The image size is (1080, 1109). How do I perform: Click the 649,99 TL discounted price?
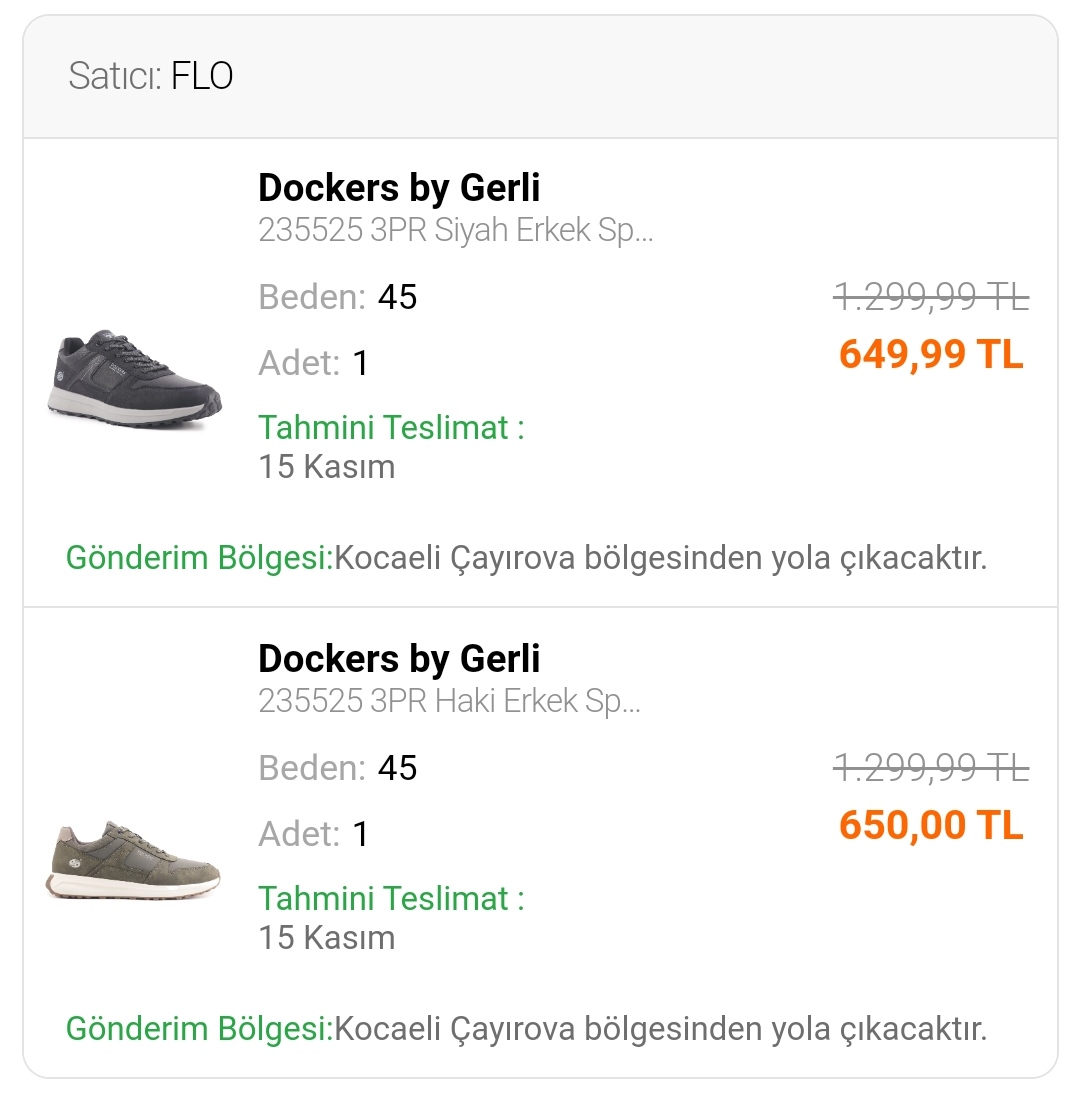pos(931,354)
